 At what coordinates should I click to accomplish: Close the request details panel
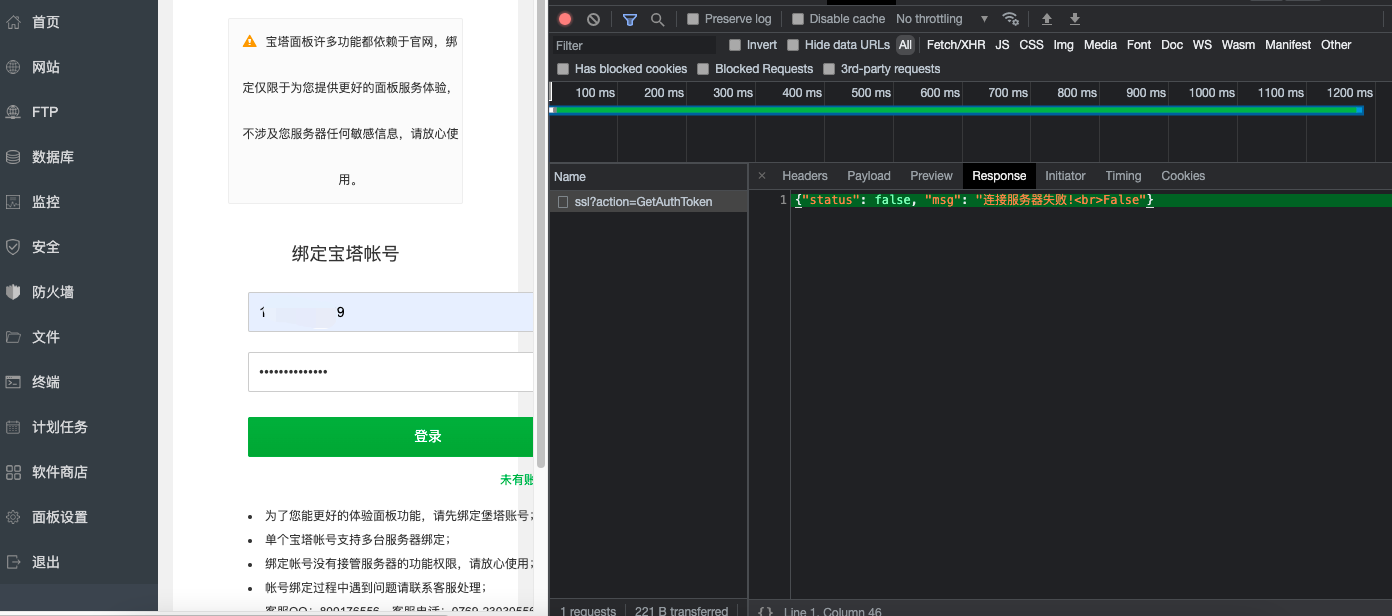762,176
